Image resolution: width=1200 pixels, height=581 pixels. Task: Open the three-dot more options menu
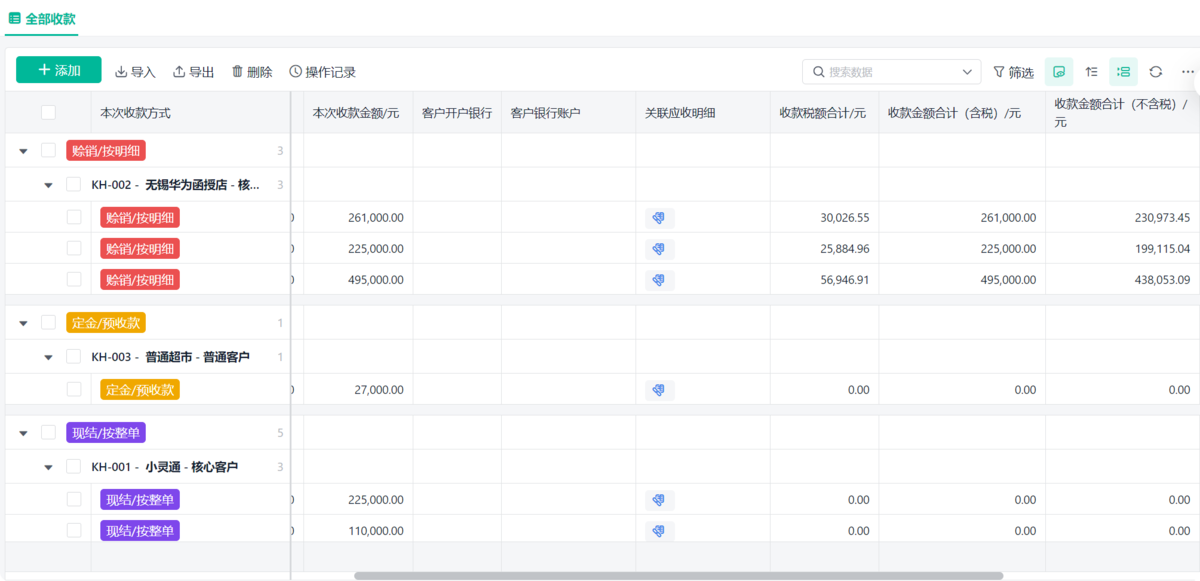pyautogui.click(x=1187, y=72)
